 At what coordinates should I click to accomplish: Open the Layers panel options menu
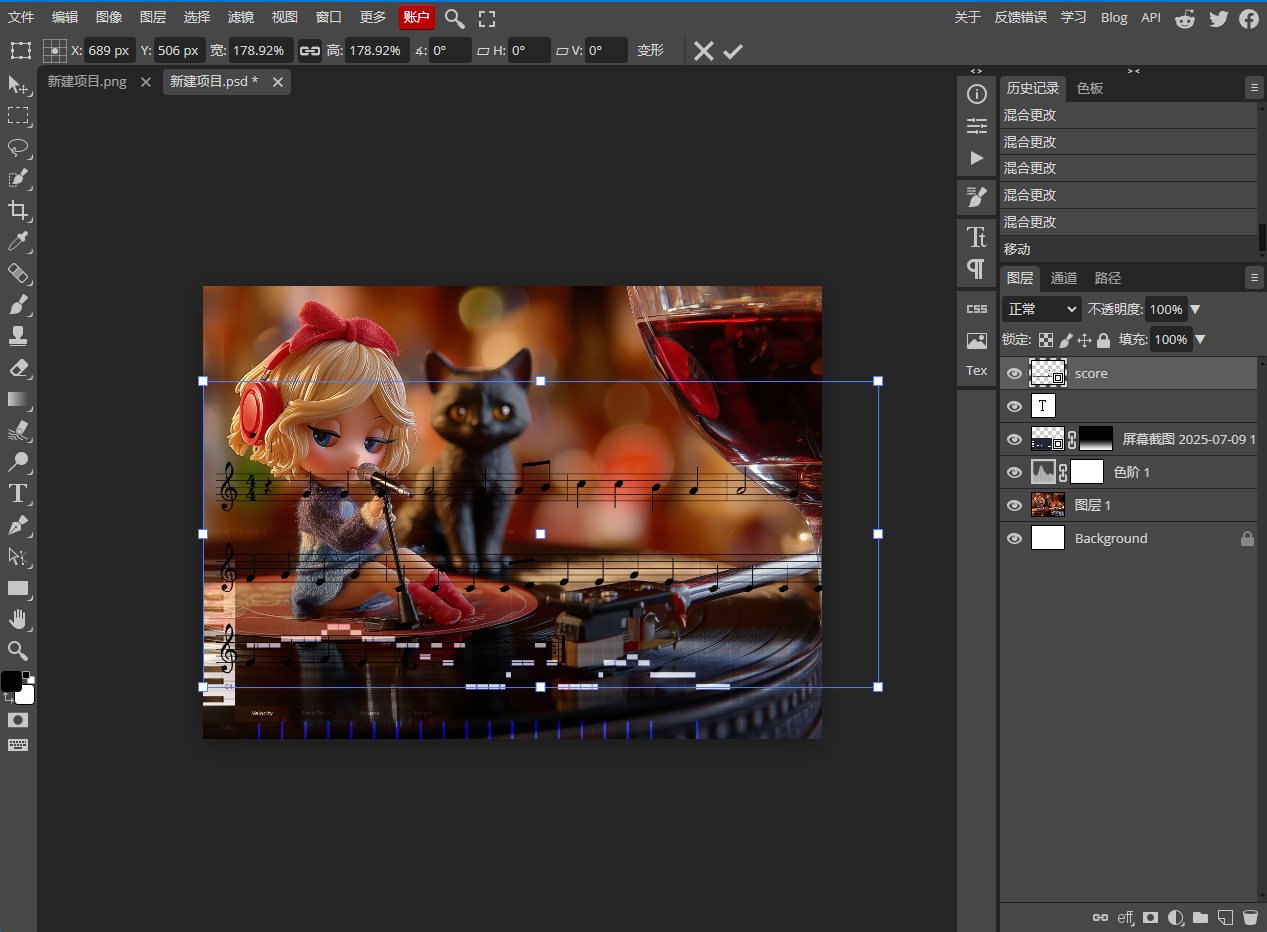point(1254,277)
